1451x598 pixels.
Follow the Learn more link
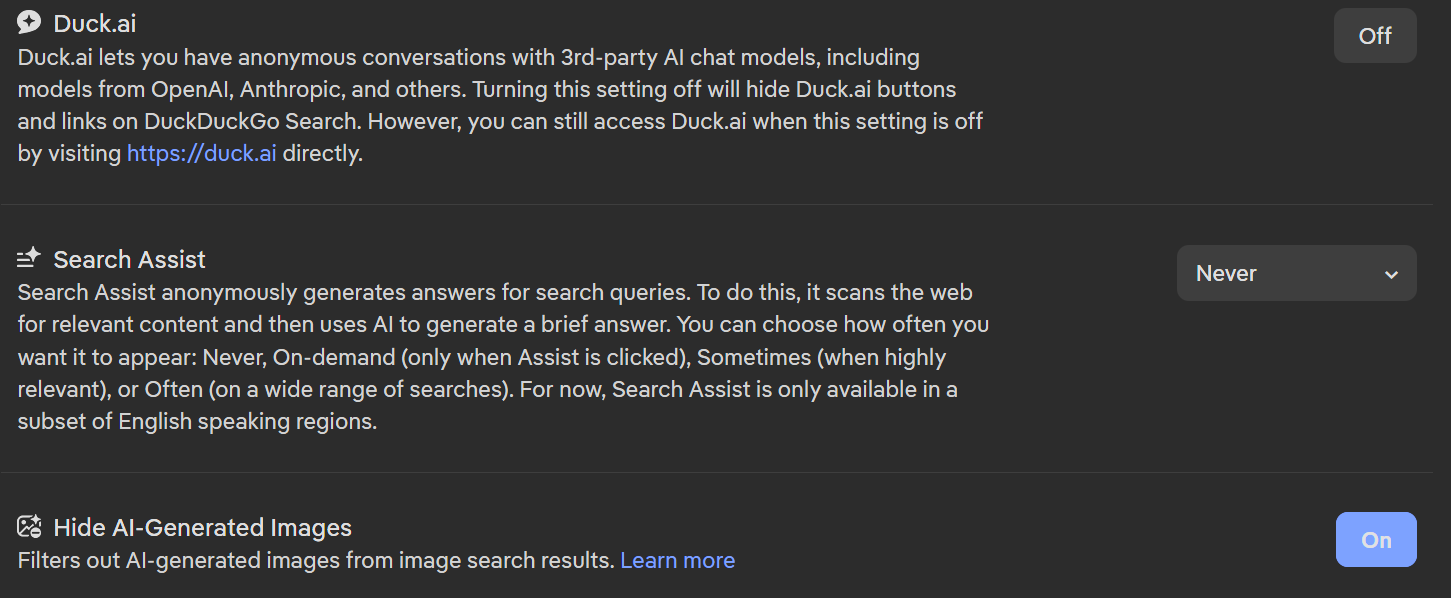pos(677,560)
